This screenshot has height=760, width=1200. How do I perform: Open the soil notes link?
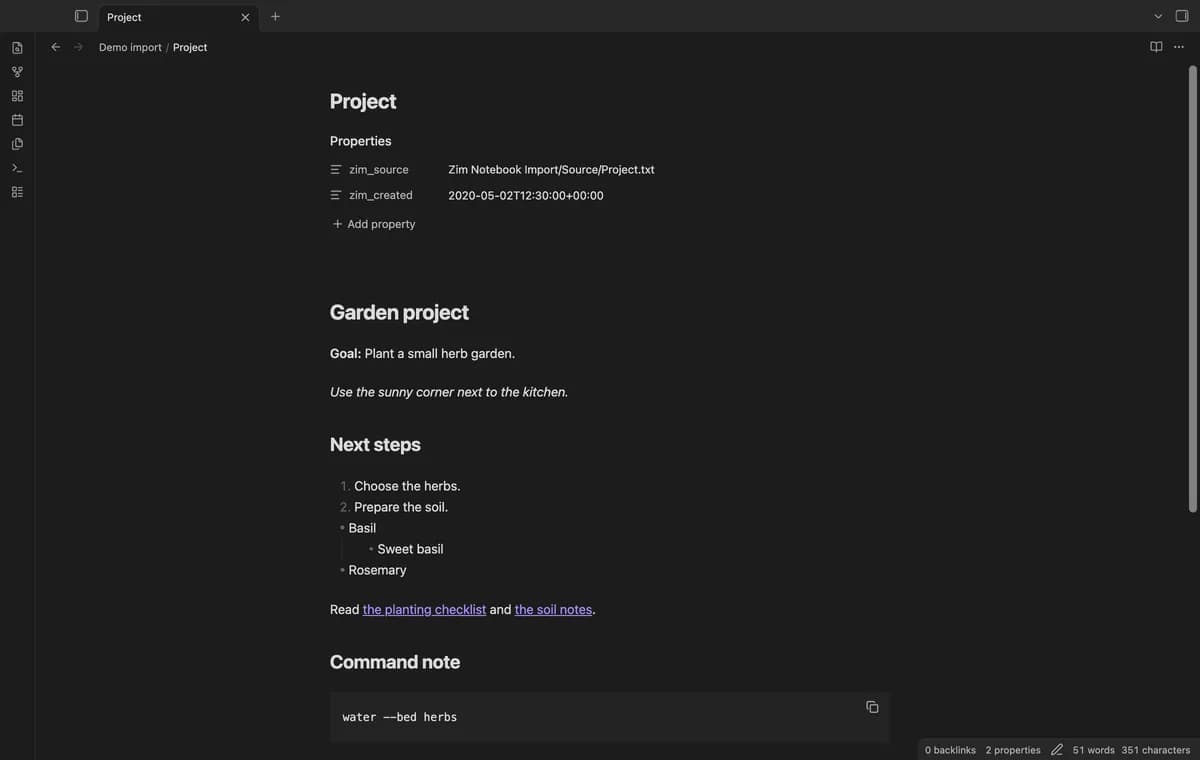(x=553, y=609)
